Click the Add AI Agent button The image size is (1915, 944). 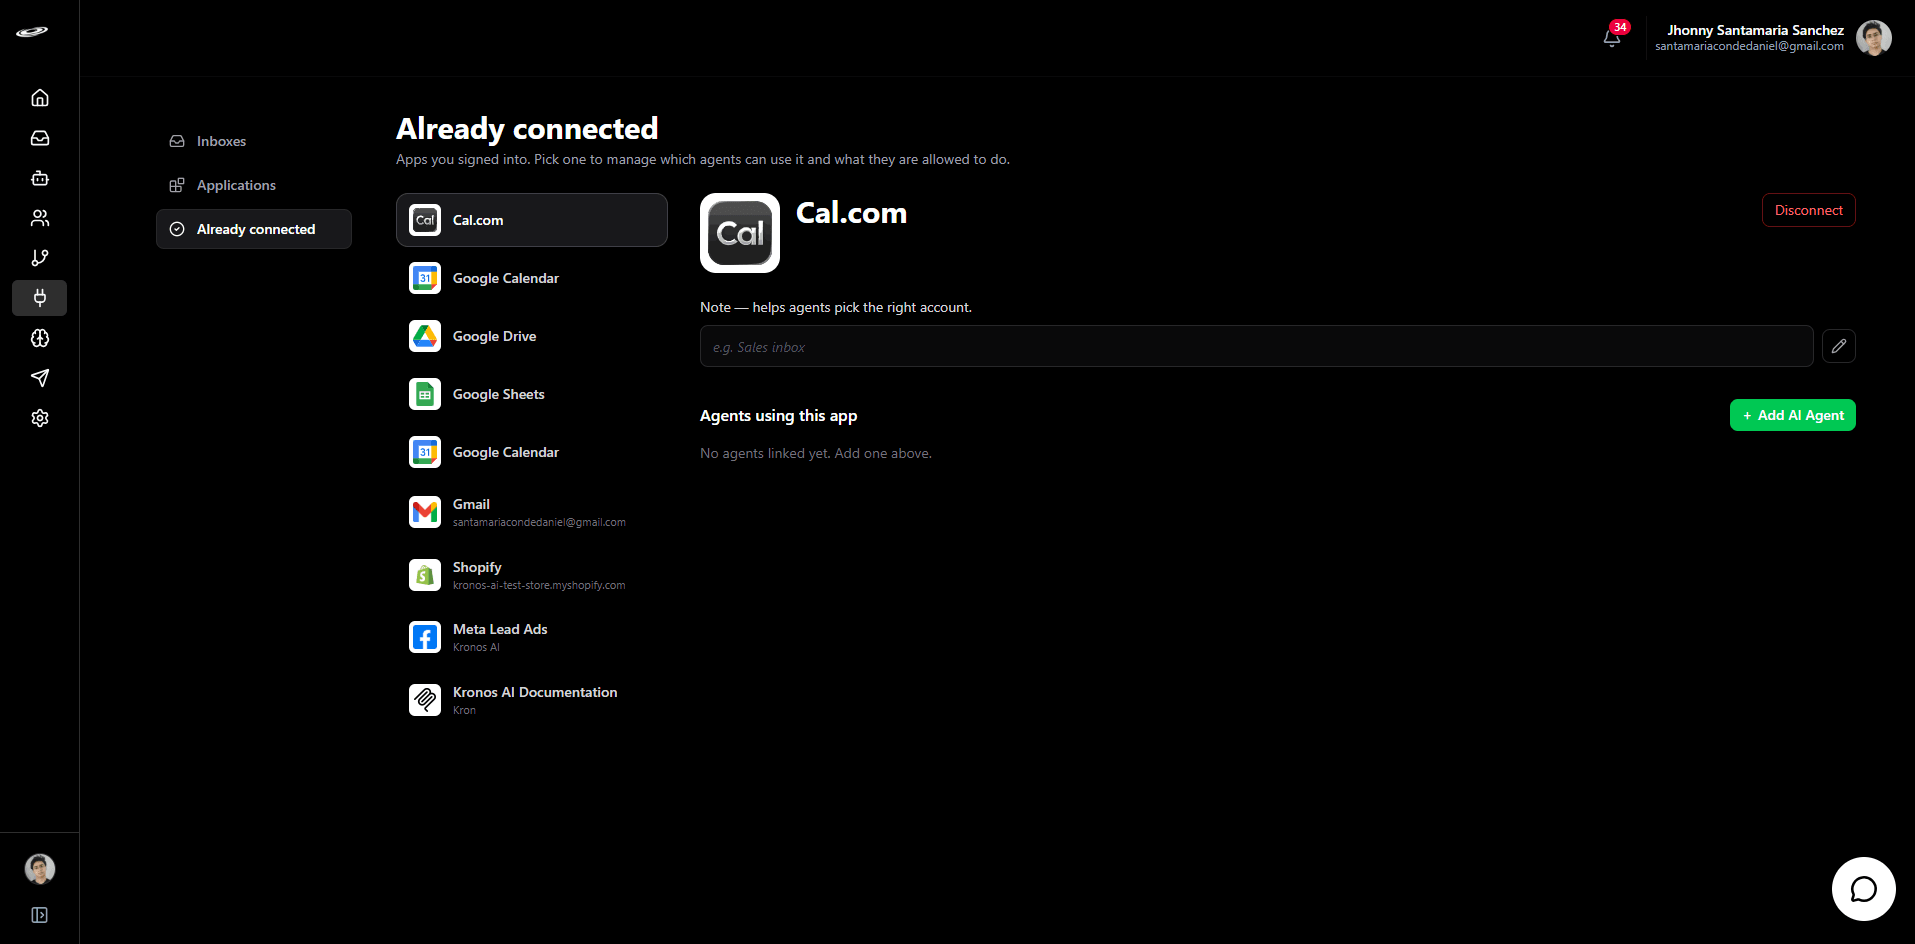tap(1793, 415)
